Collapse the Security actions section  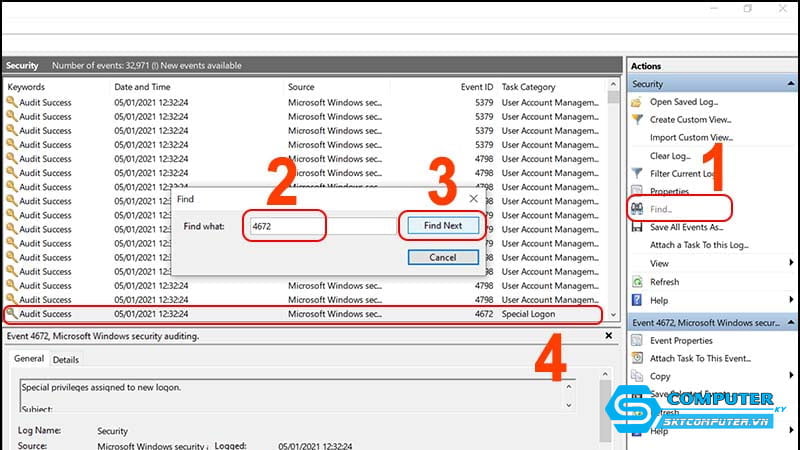(x=791, y=85)
